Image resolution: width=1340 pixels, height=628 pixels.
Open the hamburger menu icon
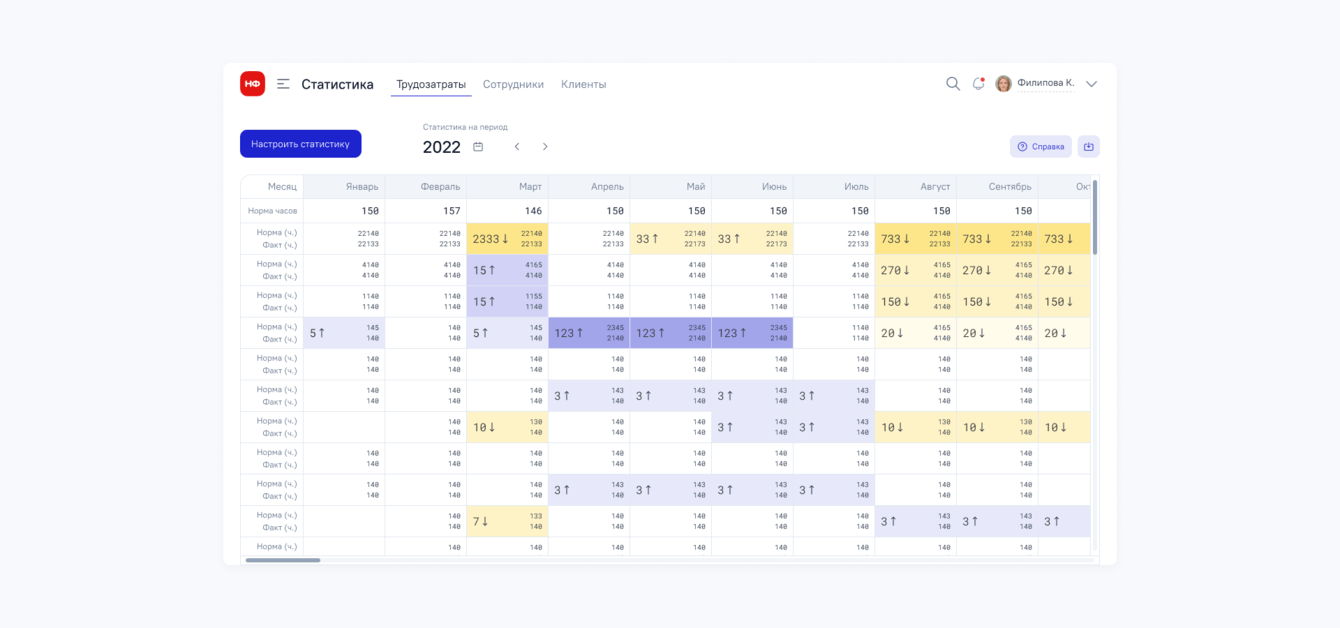(284, 84)
